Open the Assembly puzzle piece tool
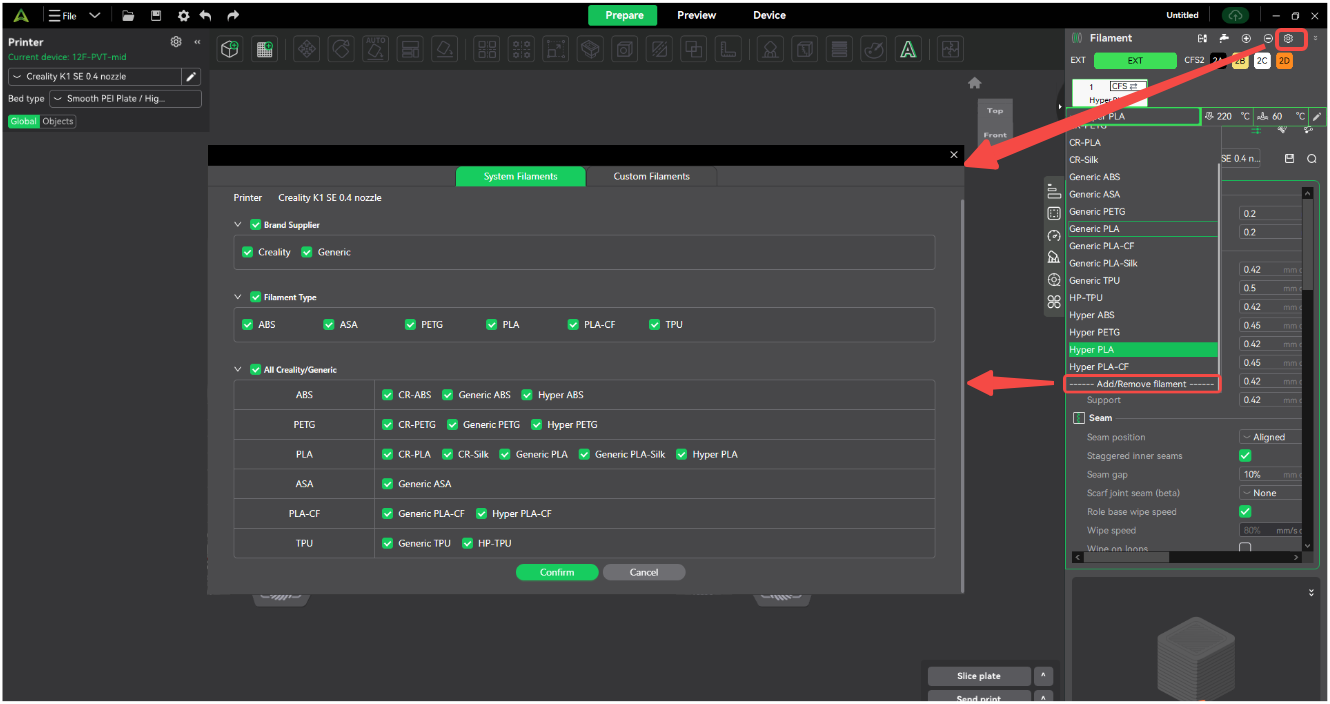 pos(950,48)
